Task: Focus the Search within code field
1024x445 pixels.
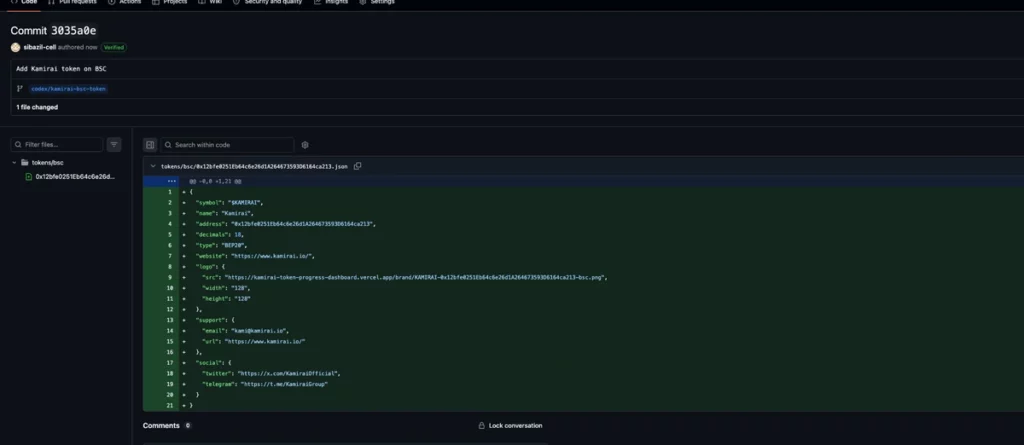Action: [x=227, y=145]
